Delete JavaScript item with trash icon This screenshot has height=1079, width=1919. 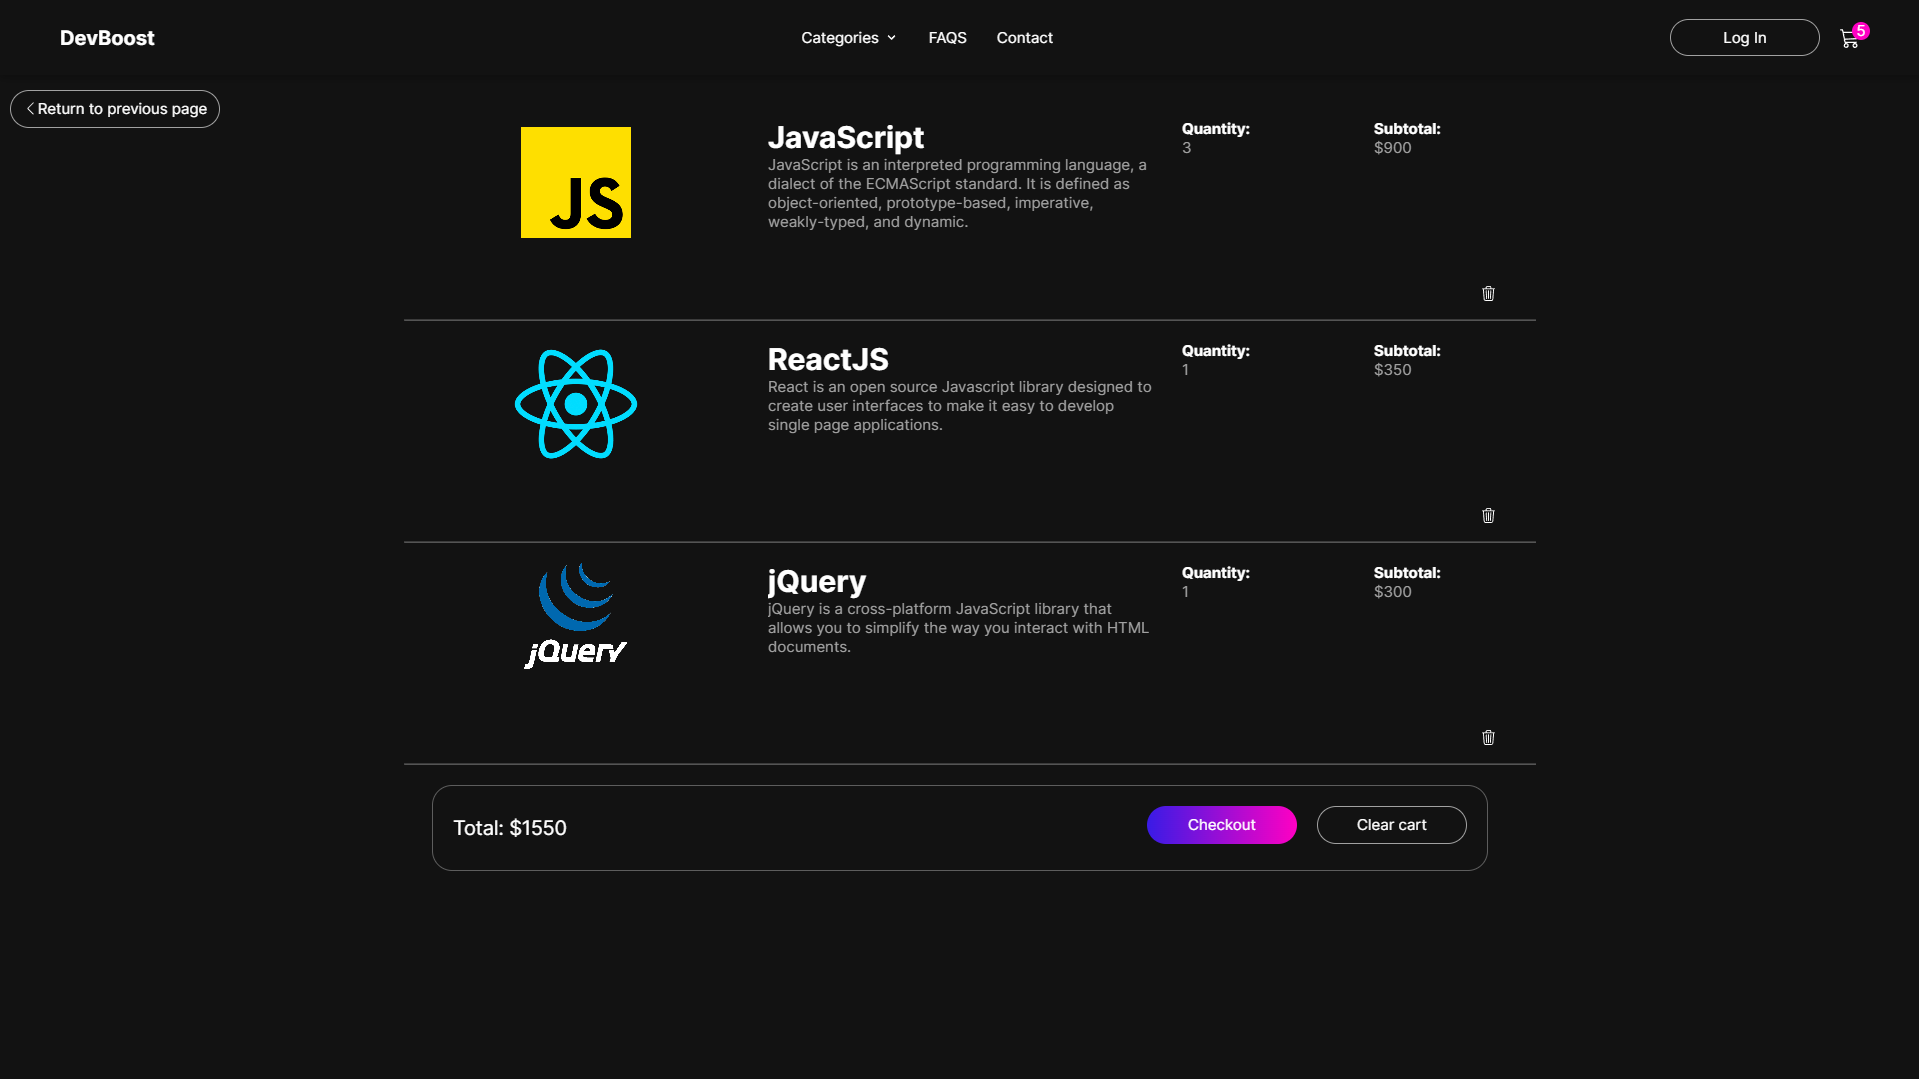[x=1488, y=293]
